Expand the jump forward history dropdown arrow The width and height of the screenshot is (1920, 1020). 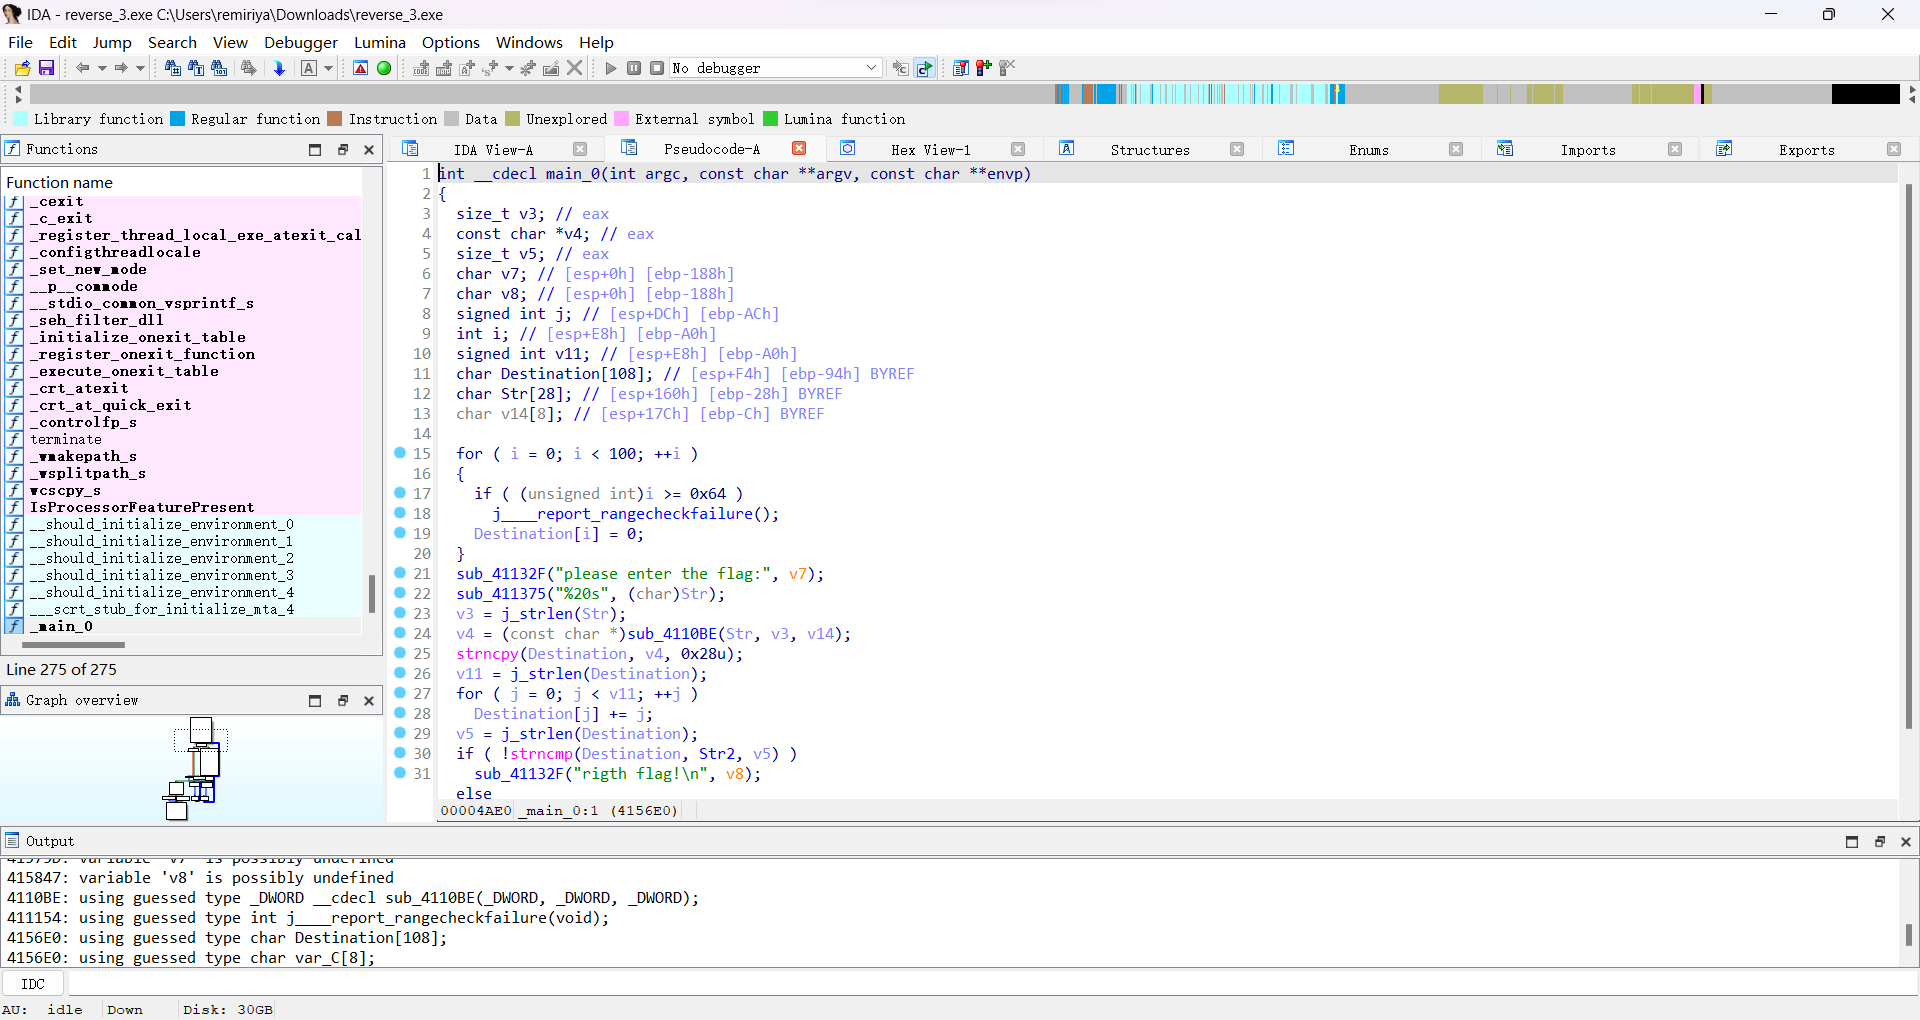point(140,68)
